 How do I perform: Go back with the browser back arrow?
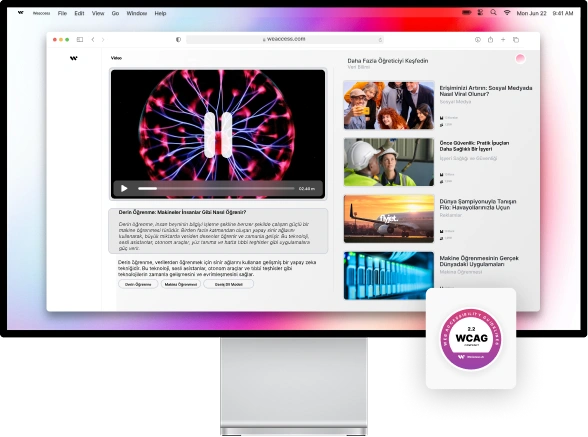tap(93, 39)
